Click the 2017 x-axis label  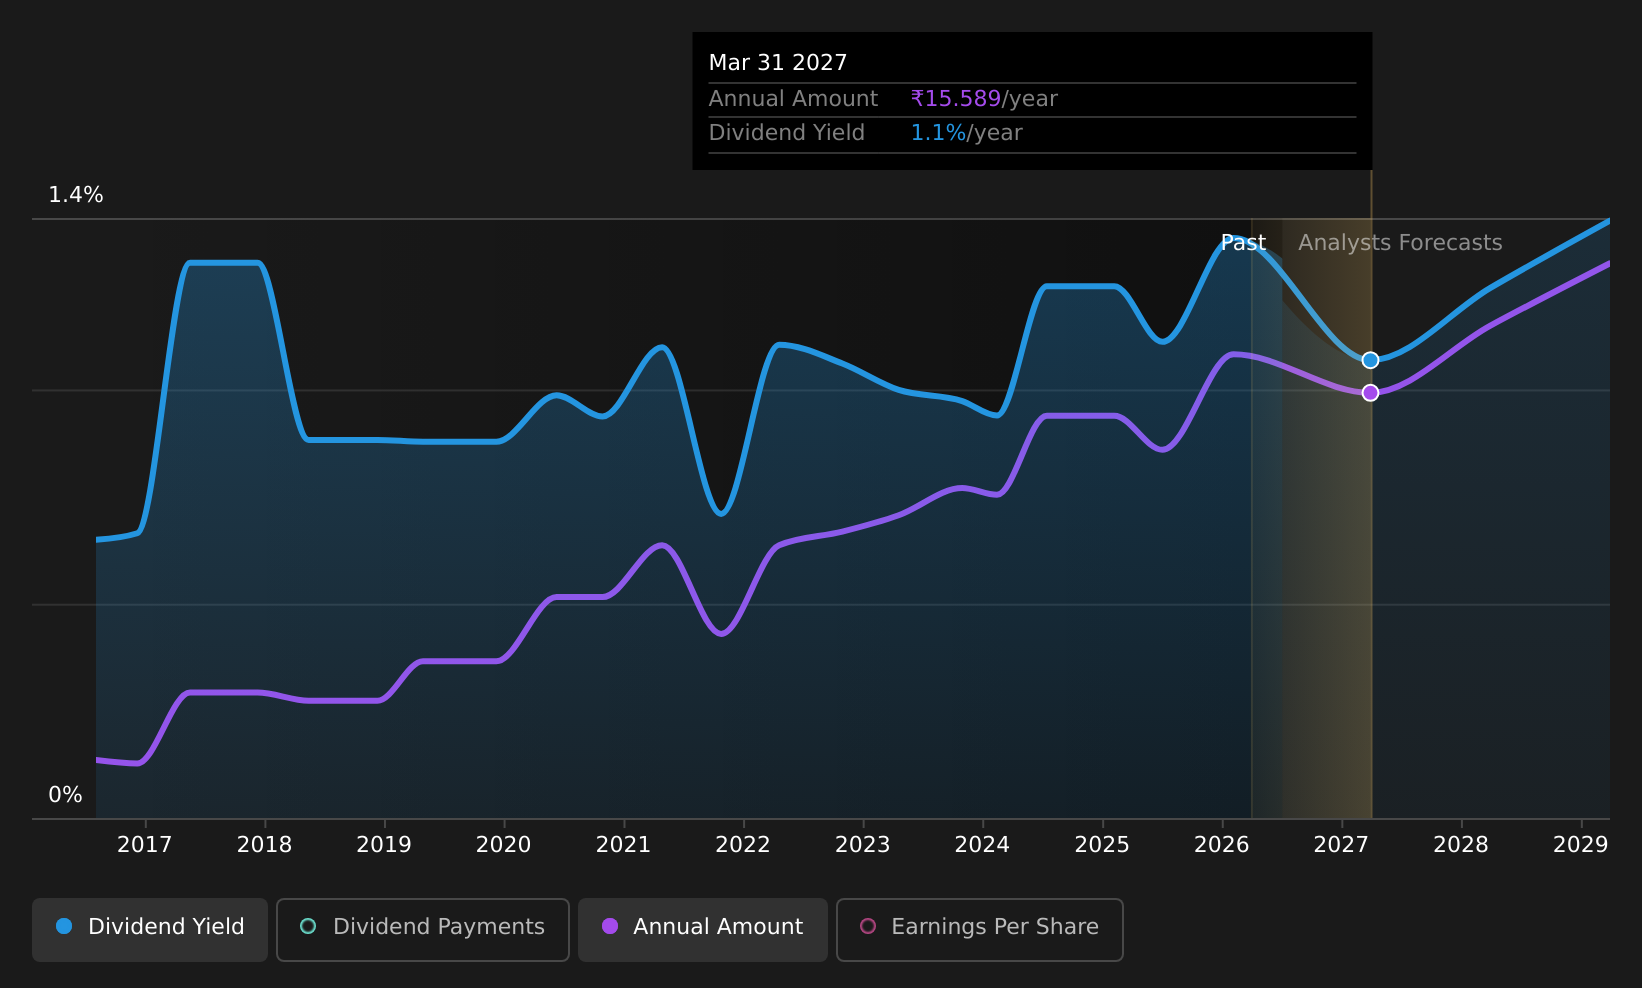(x=145, y=845)
